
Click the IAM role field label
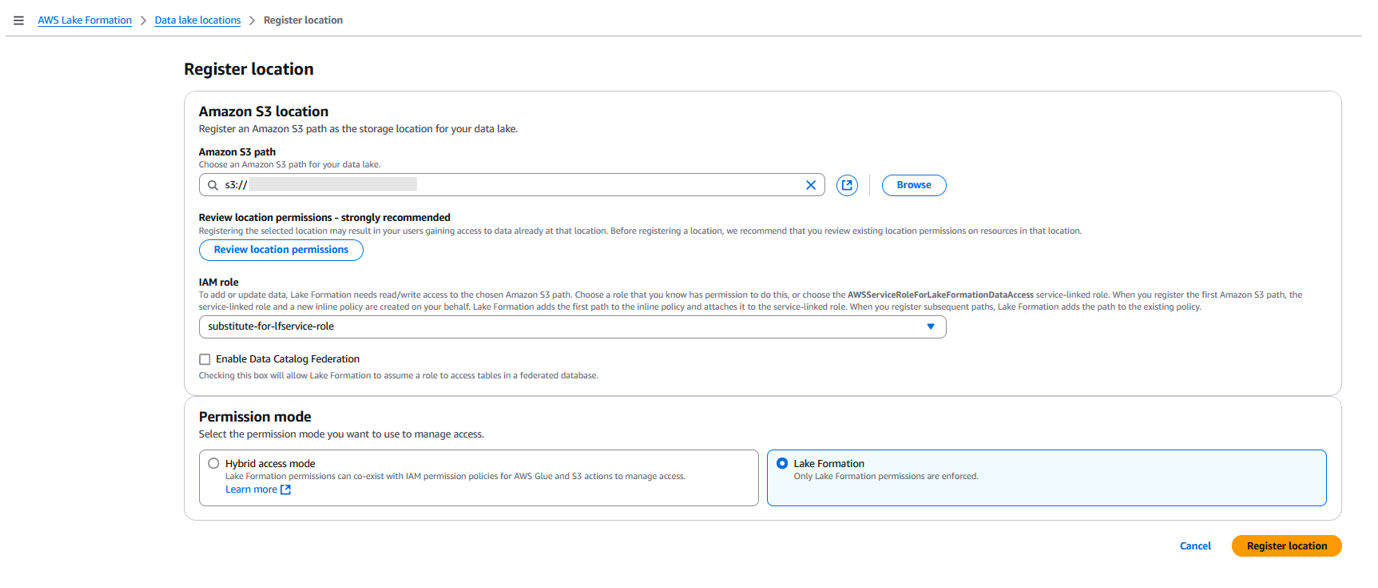pos(219,283)
